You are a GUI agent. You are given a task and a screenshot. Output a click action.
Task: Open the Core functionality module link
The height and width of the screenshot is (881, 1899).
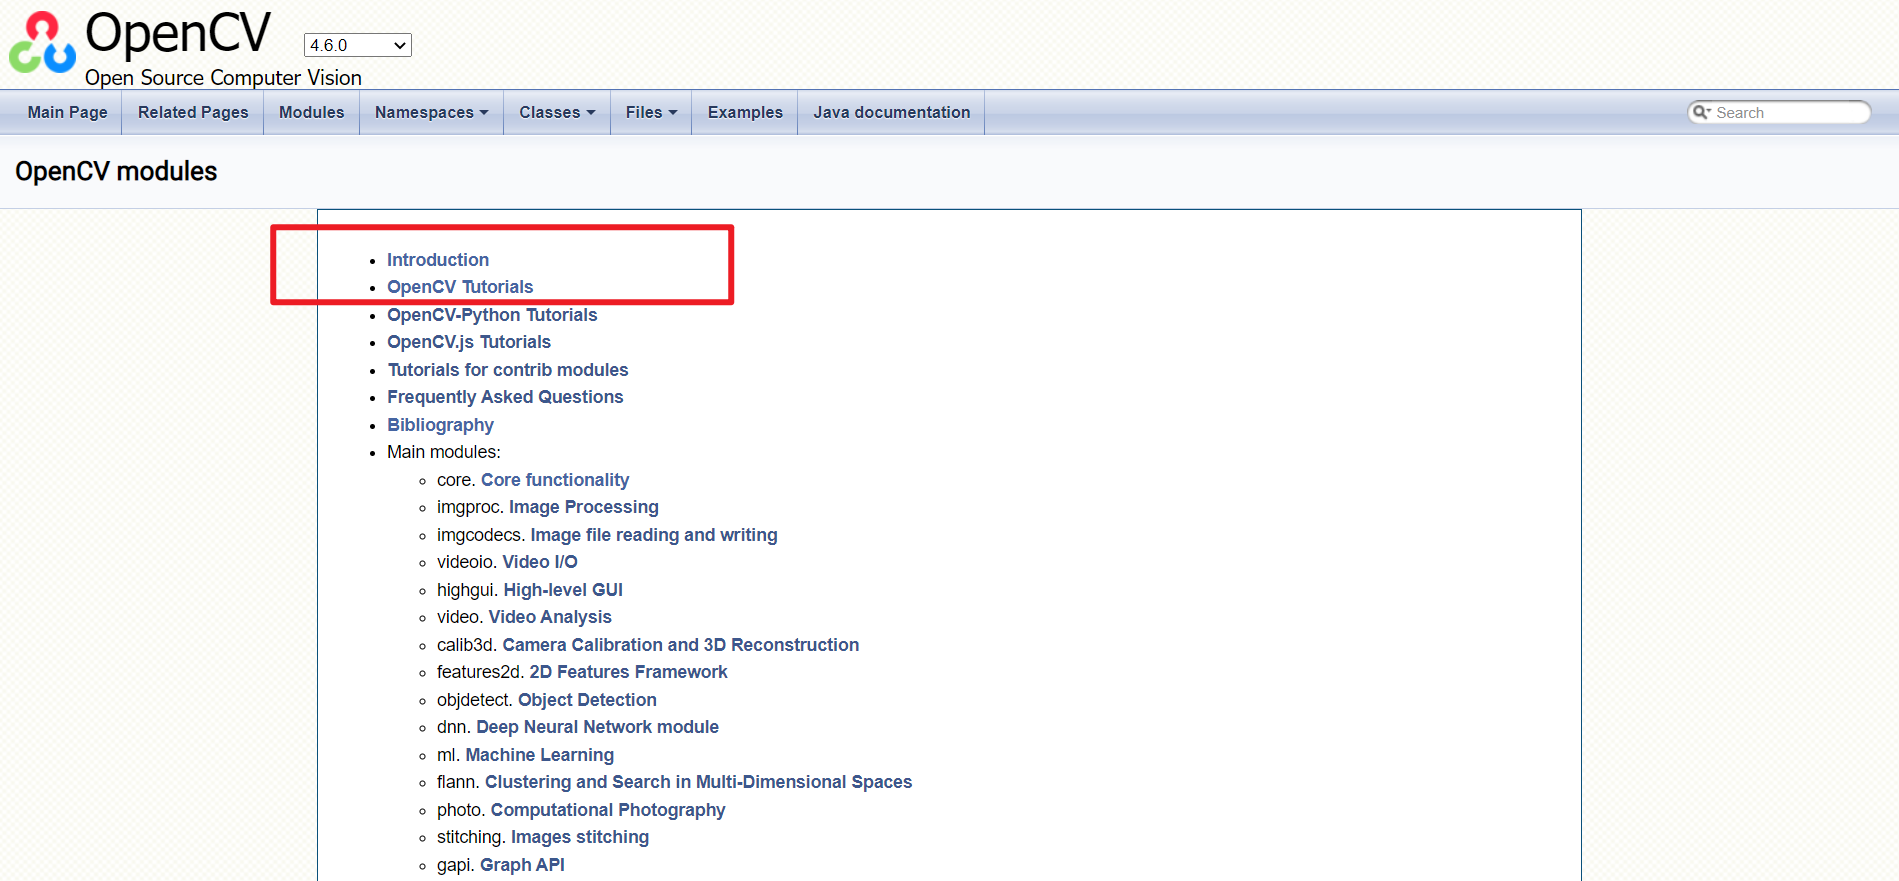(x=555, y=480)
